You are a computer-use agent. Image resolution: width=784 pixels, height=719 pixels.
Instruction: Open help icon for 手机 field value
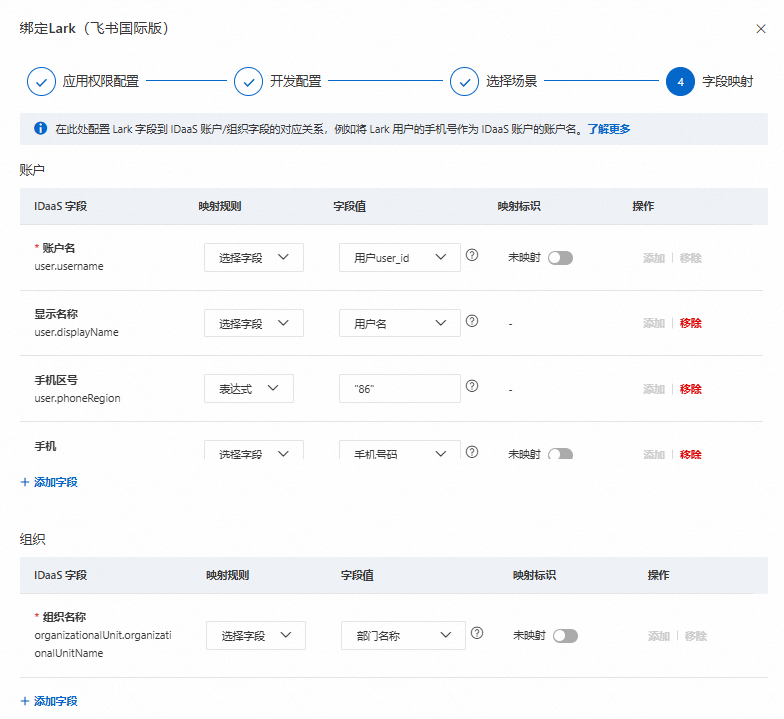pyautogui.click(x=472, y=452)
